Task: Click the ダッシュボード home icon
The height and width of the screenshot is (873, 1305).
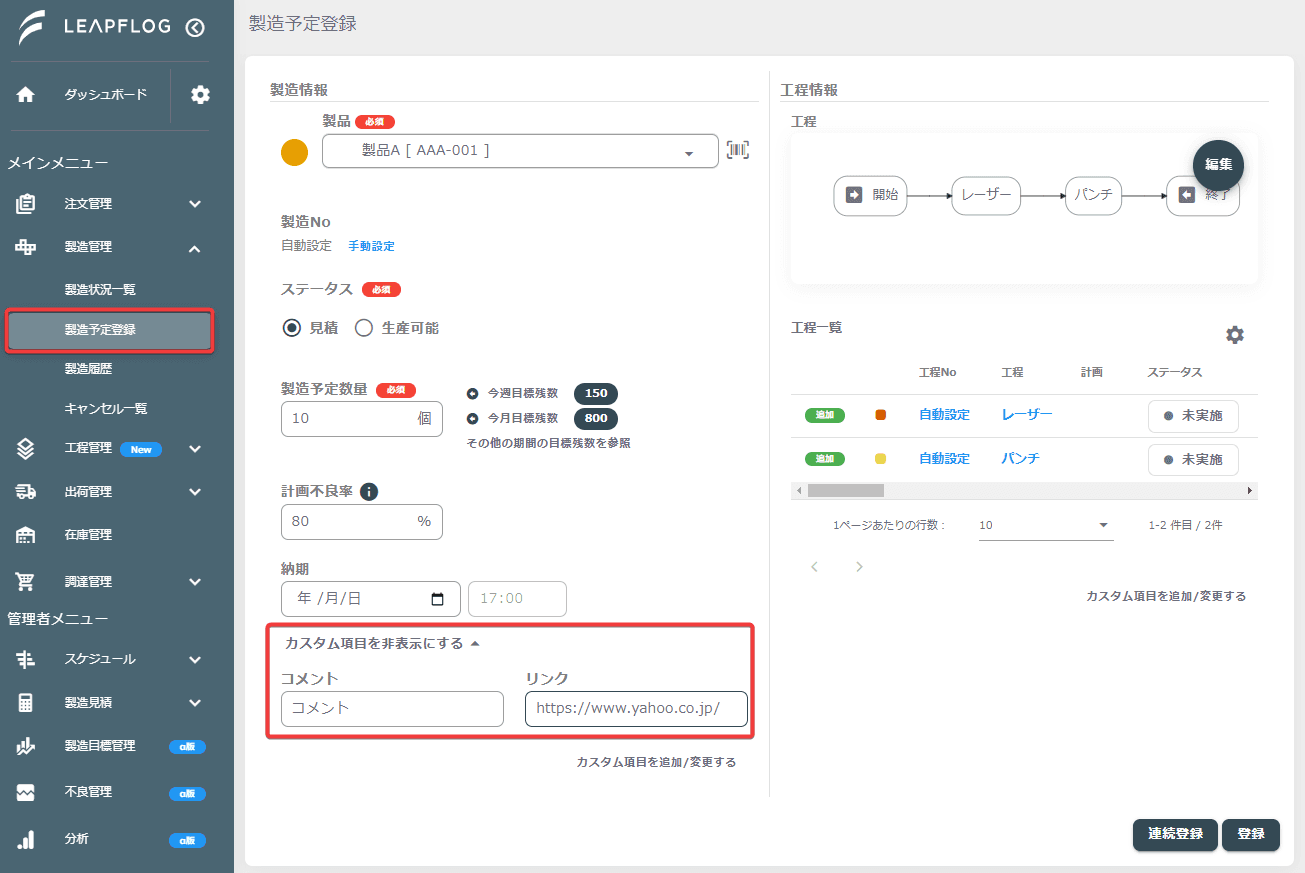Action: click(26, 95)
